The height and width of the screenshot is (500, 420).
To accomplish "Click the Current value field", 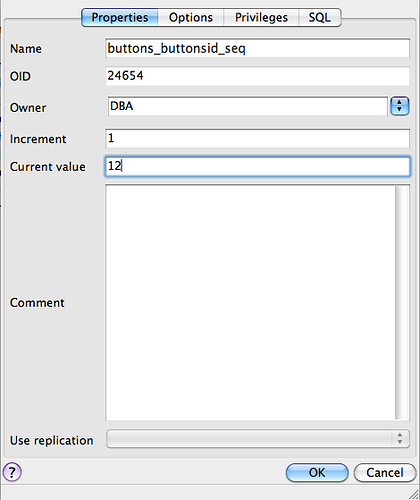I will point(257,166).
